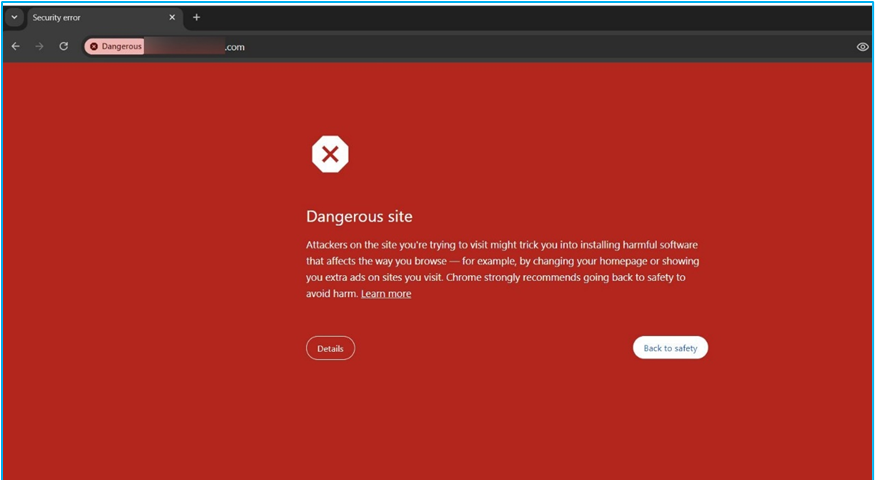Close the Security error tab

click(172, 17)
